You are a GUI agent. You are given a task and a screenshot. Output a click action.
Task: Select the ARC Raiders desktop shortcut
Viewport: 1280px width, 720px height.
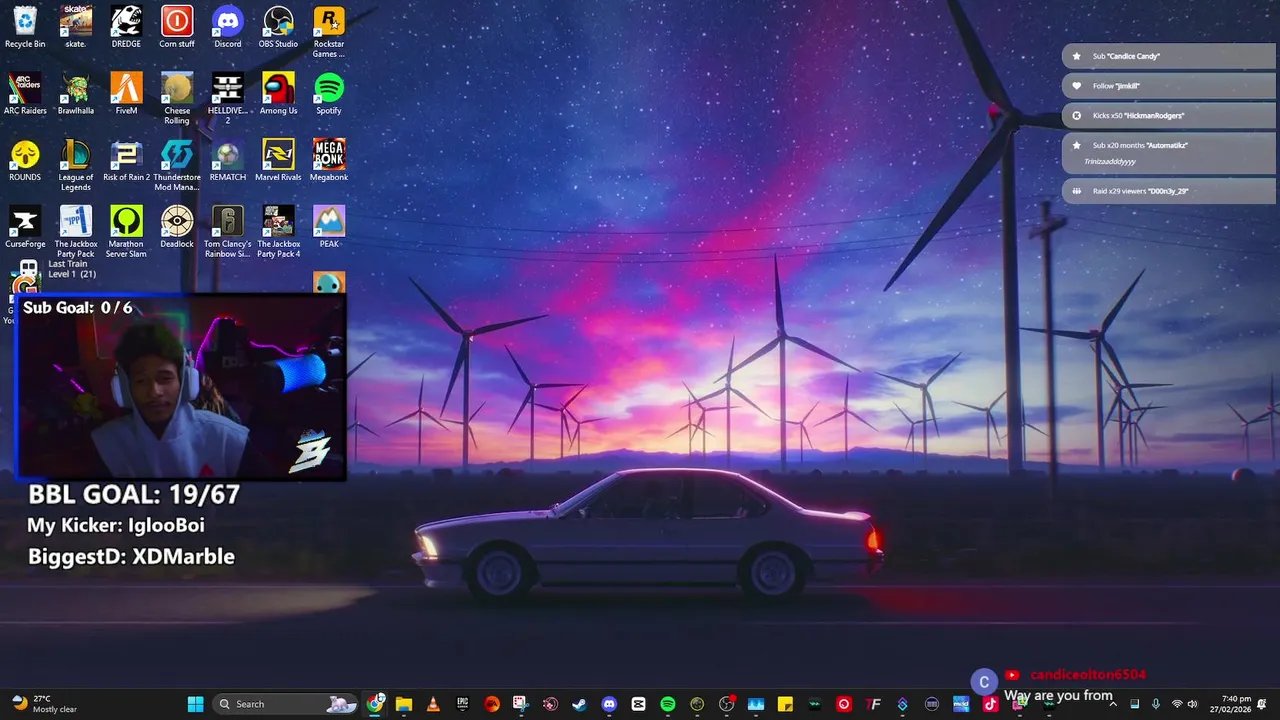pos(25,94)
